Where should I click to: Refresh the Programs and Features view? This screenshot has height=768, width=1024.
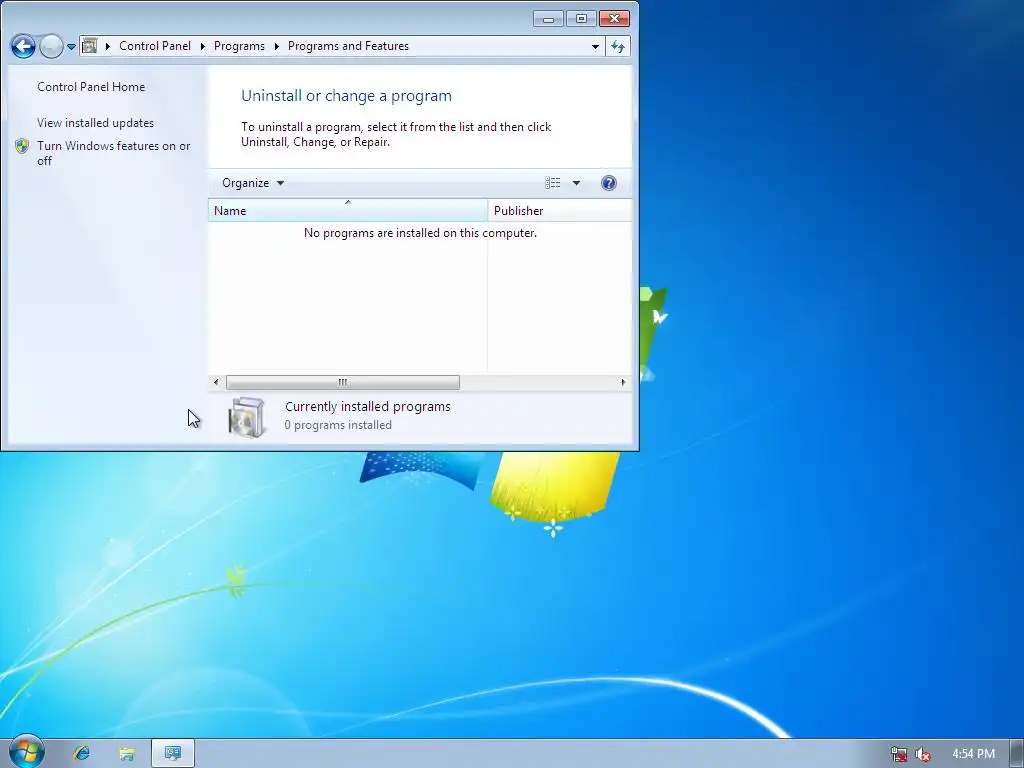click(618, 46)
